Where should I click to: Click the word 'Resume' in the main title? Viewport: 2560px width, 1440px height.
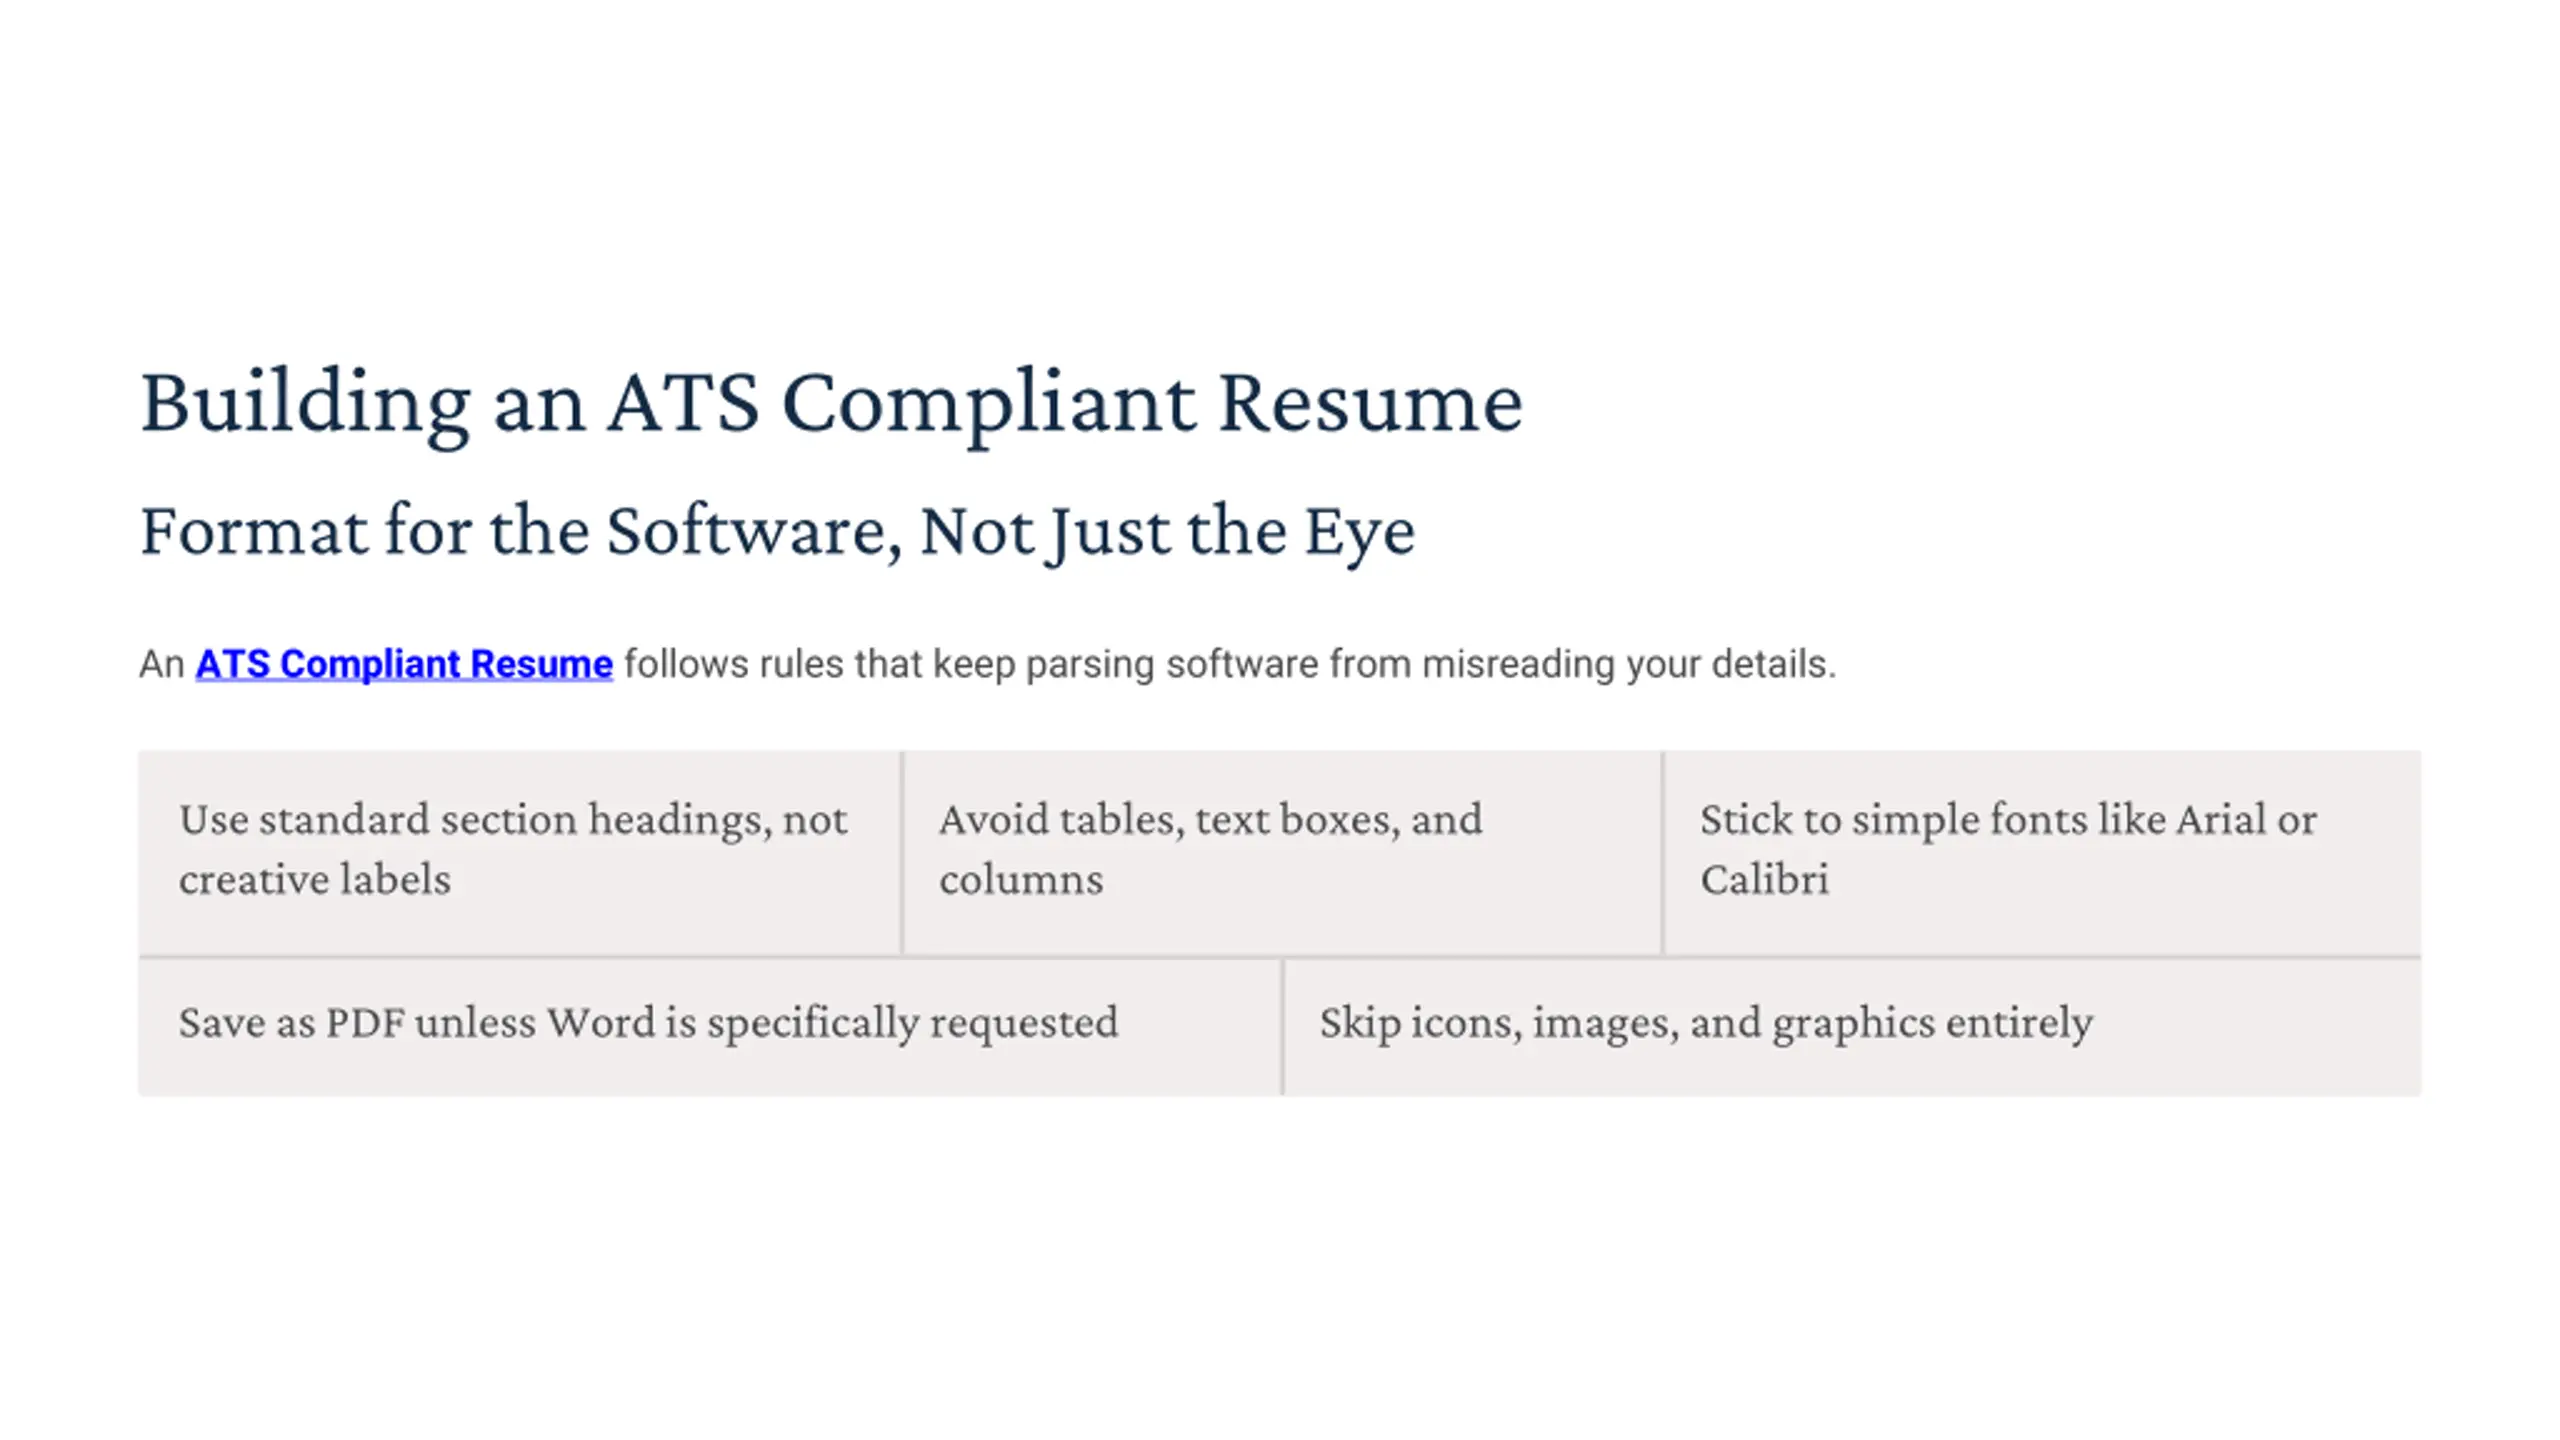click(x=1370, y=403)
